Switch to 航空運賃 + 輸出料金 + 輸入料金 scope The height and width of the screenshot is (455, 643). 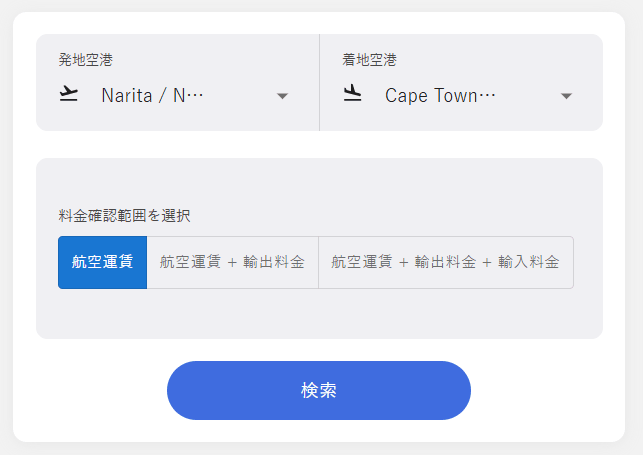[445, 262]
